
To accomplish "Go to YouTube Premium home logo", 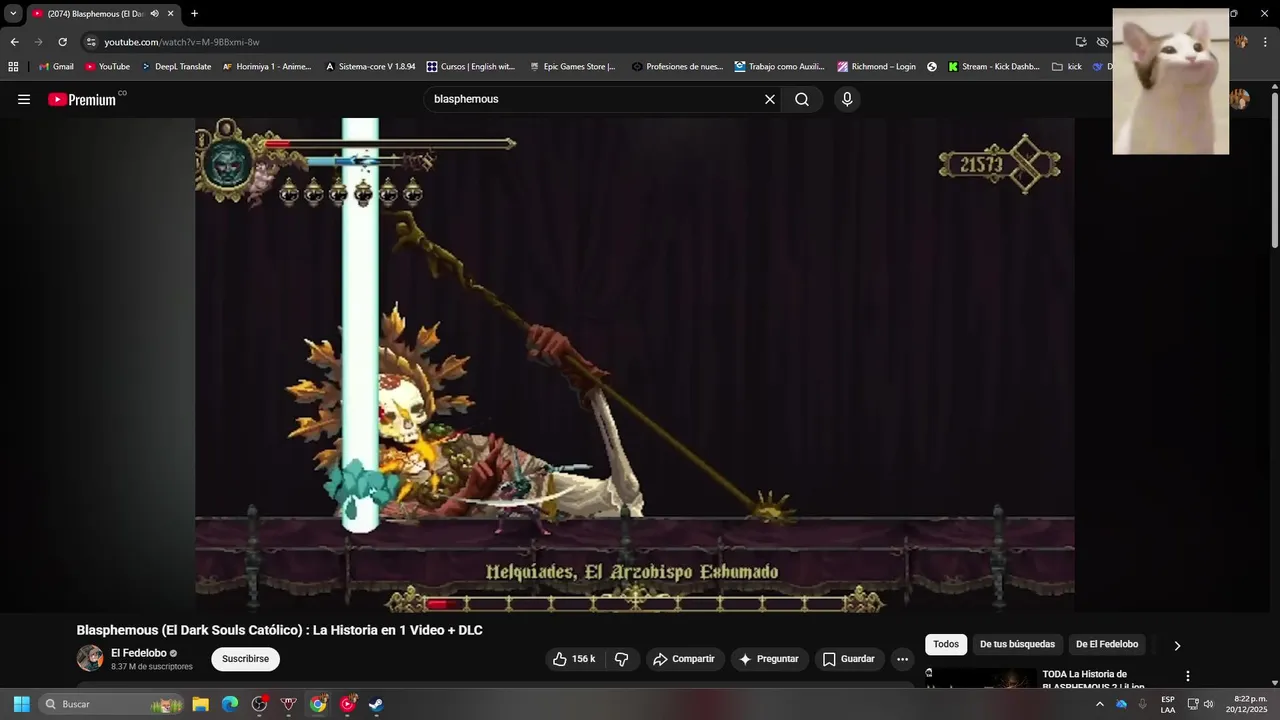I will pos(83,99).
